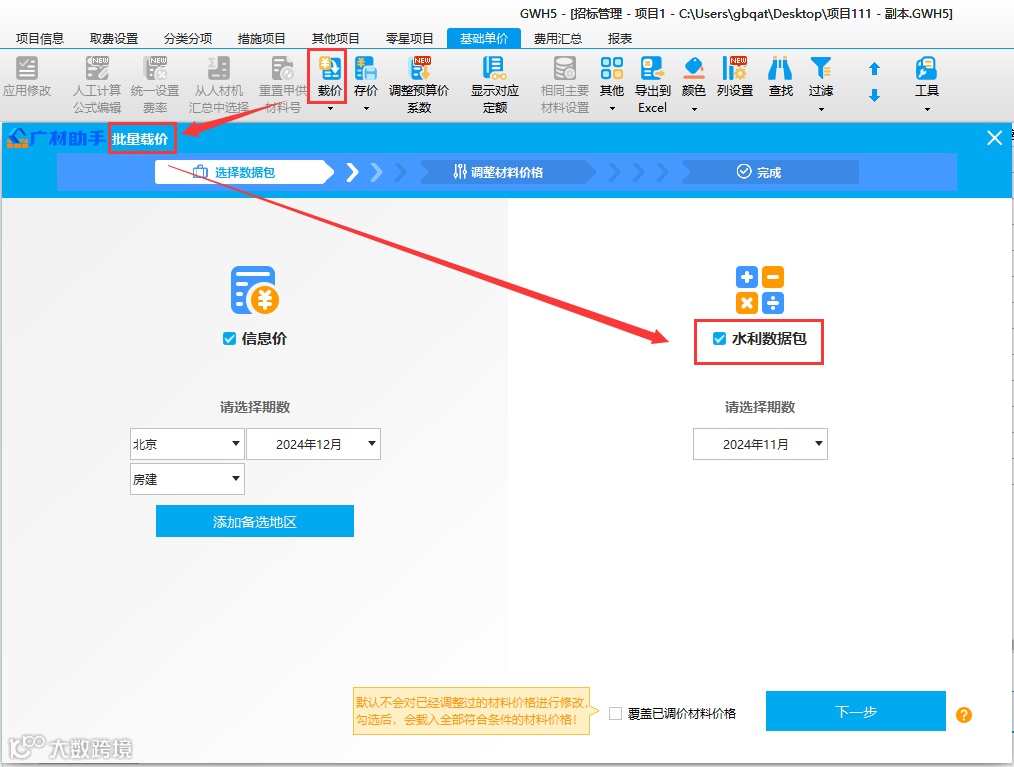Open the 2024年11月 period dropdown

coord(760,444)
